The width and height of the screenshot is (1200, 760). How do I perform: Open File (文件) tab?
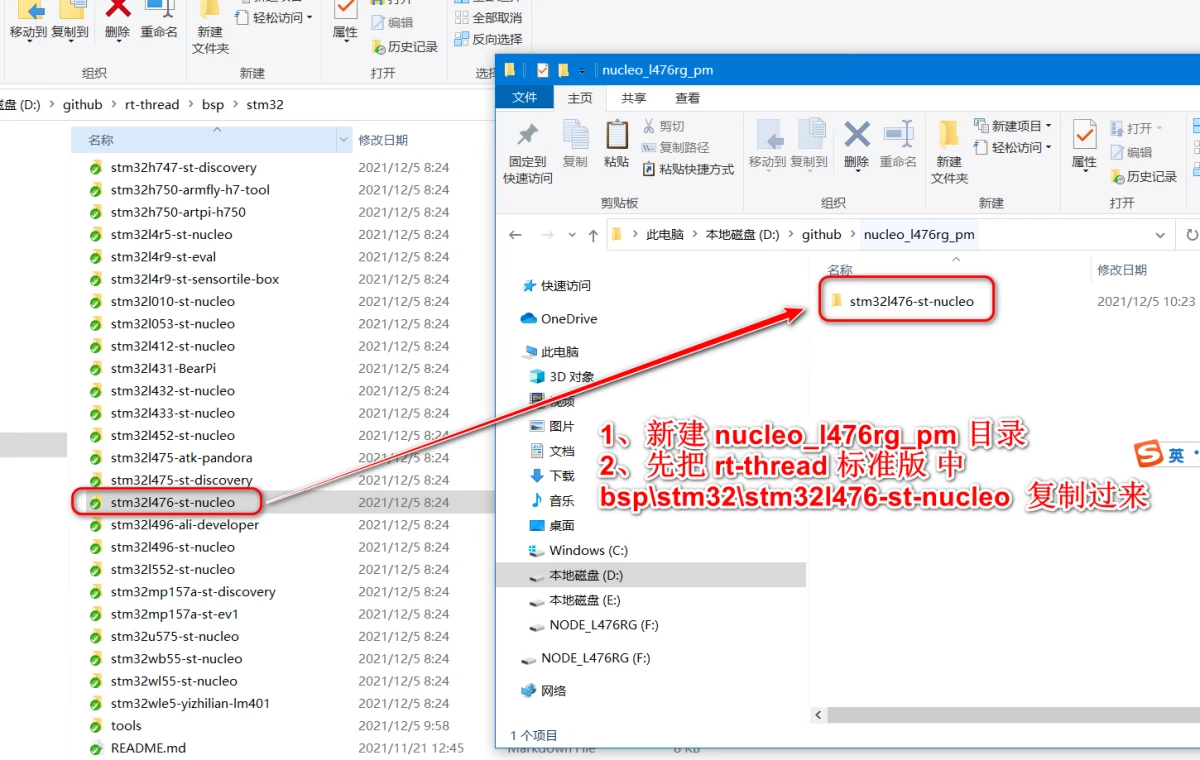525,98
